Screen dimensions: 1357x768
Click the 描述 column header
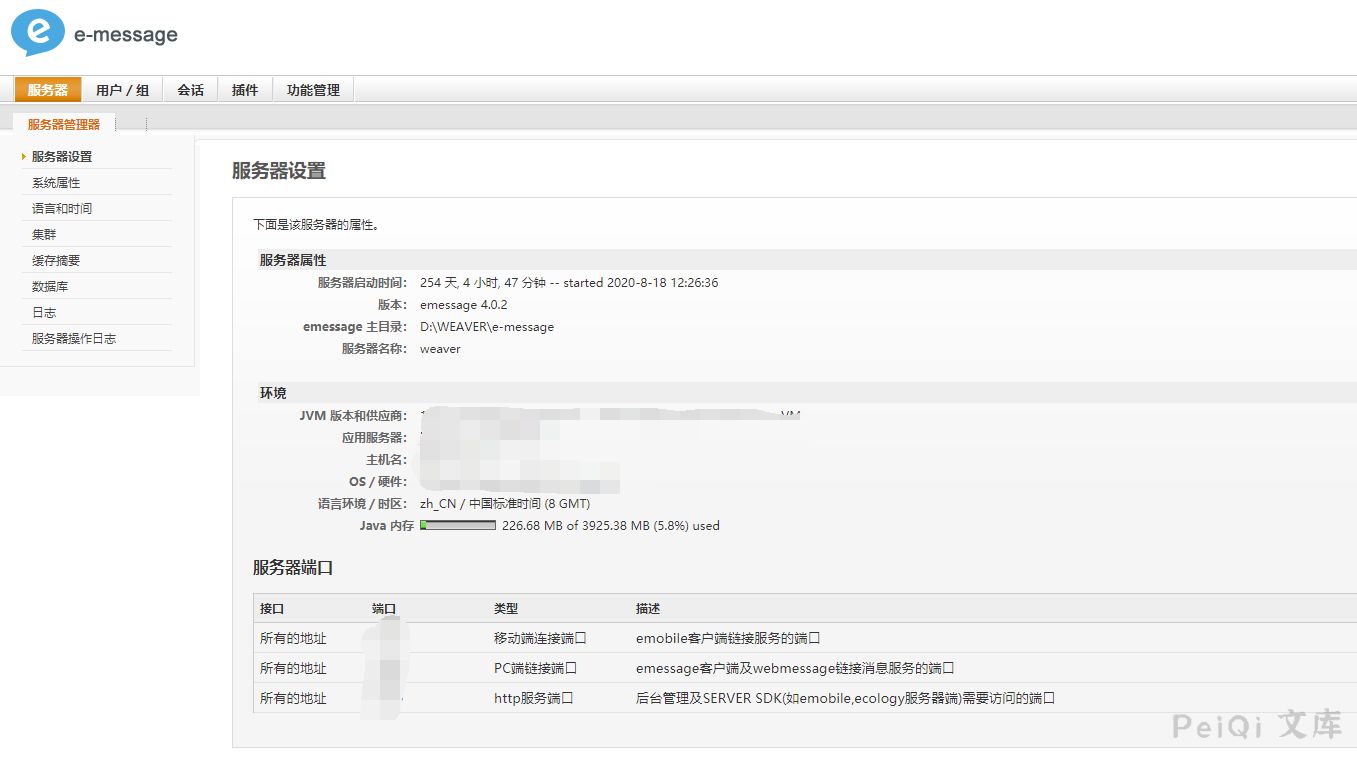tap(648, 609)
